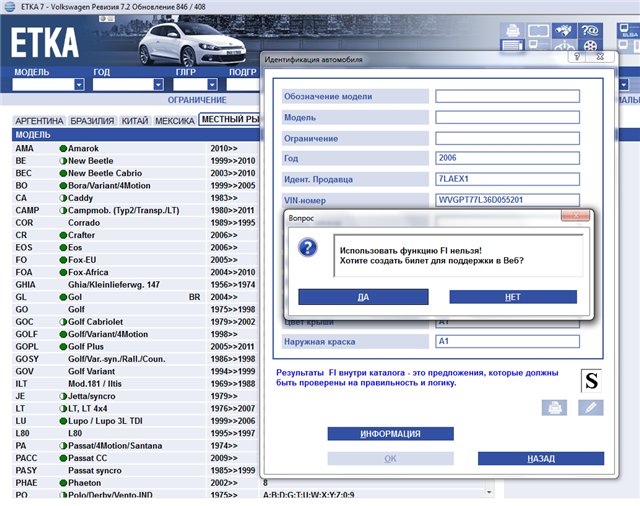Click НЕТ in the Вопрос dialog
Viewport: 640px width, 506px height.
[513, 297]
